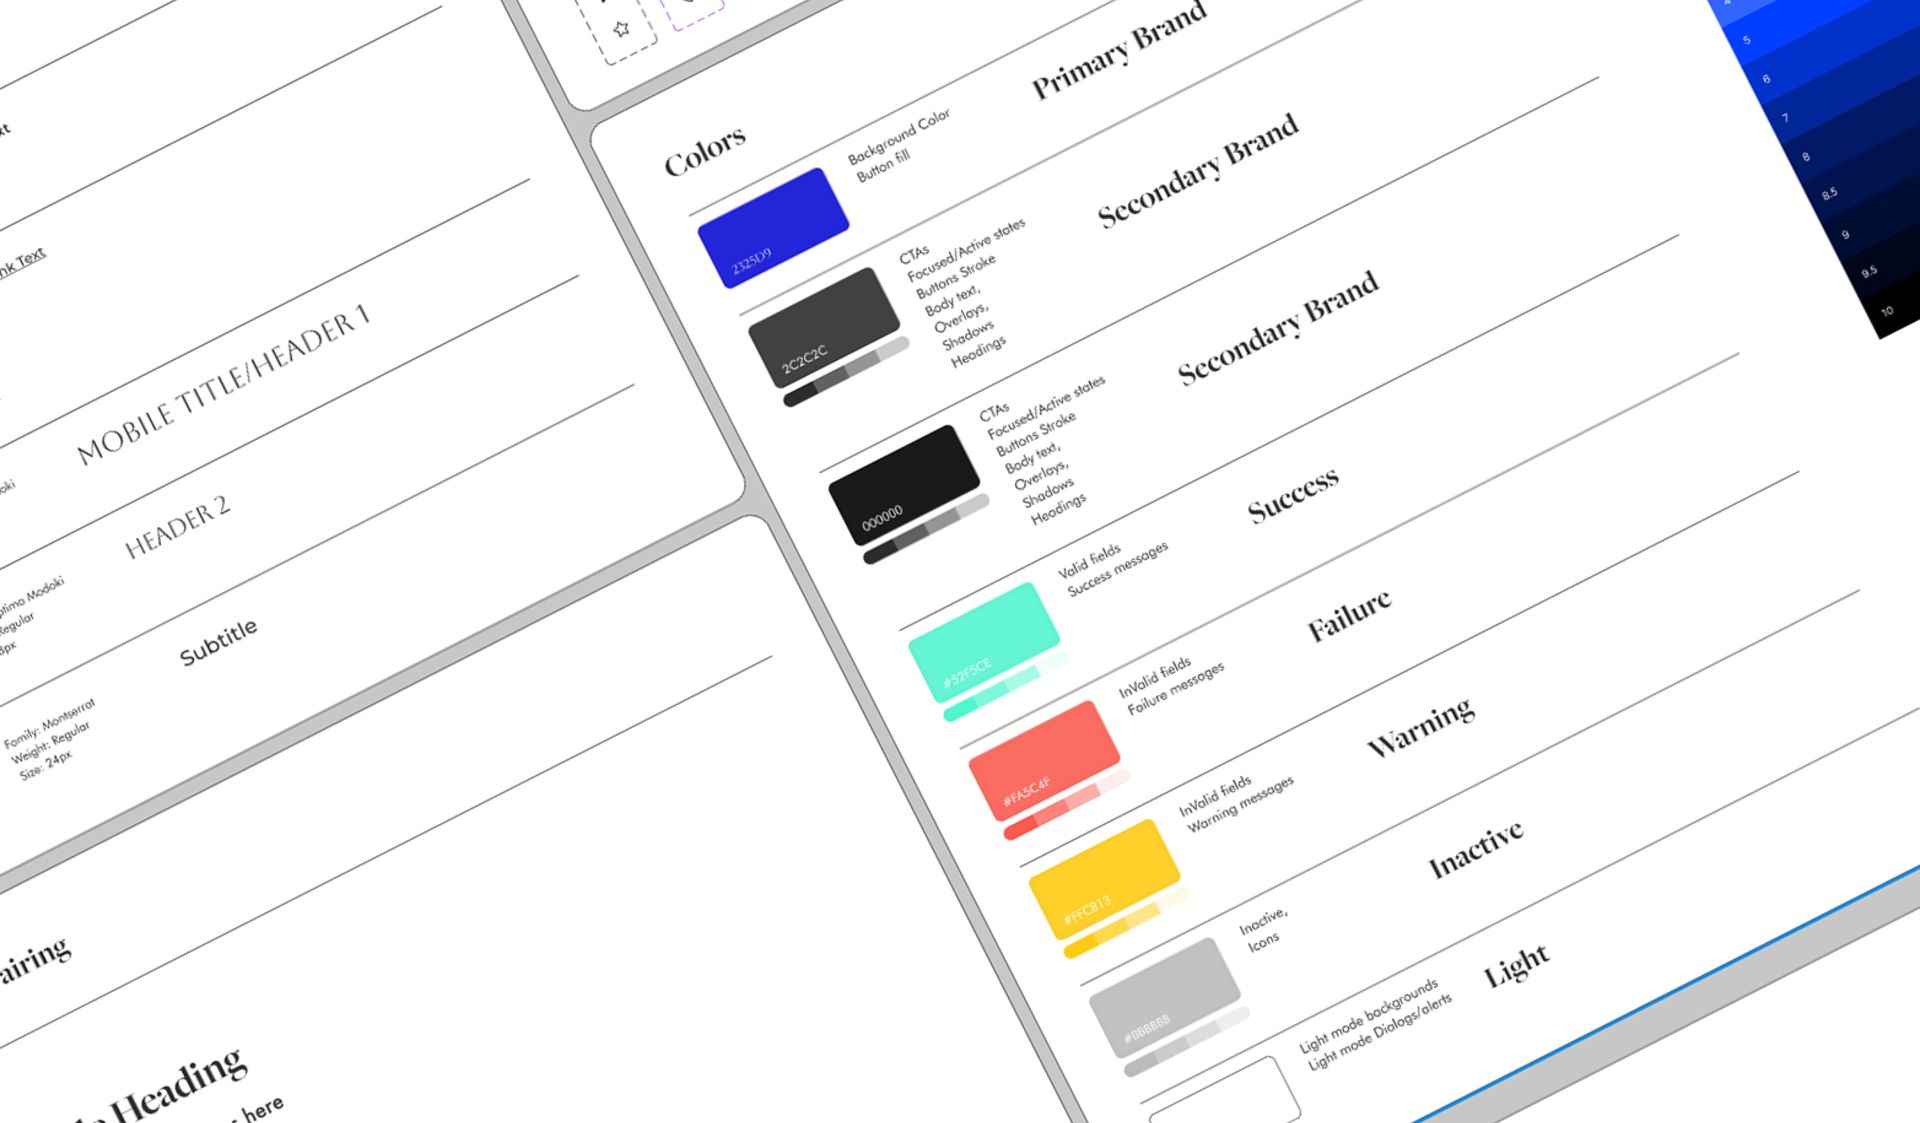The width and height of the screenshot is (1920, 1123).
Task: Click the star icon in the dashed frame
Action: coord(622,29)
